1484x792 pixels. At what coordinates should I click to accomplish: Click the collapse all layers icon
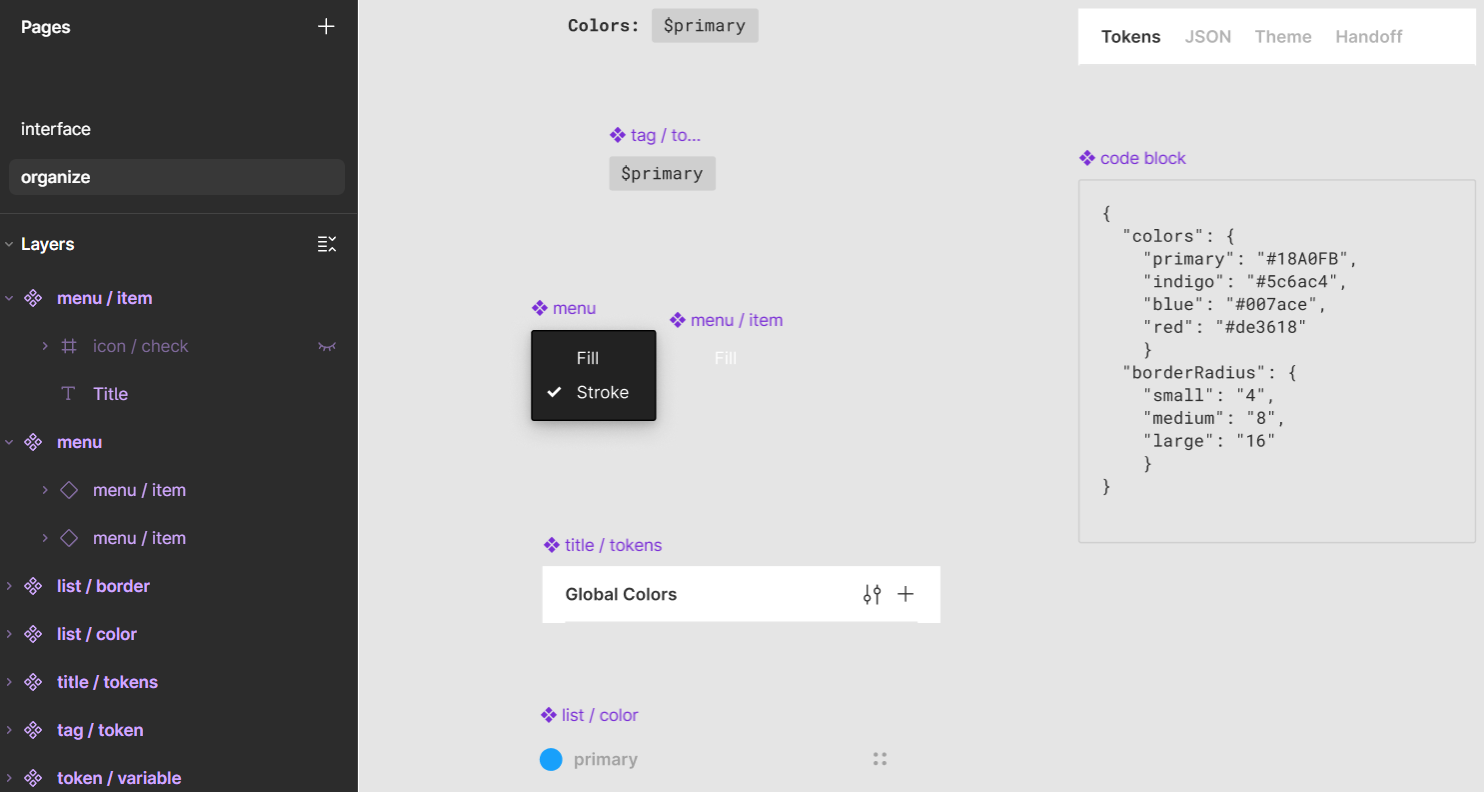coord(326,244)
